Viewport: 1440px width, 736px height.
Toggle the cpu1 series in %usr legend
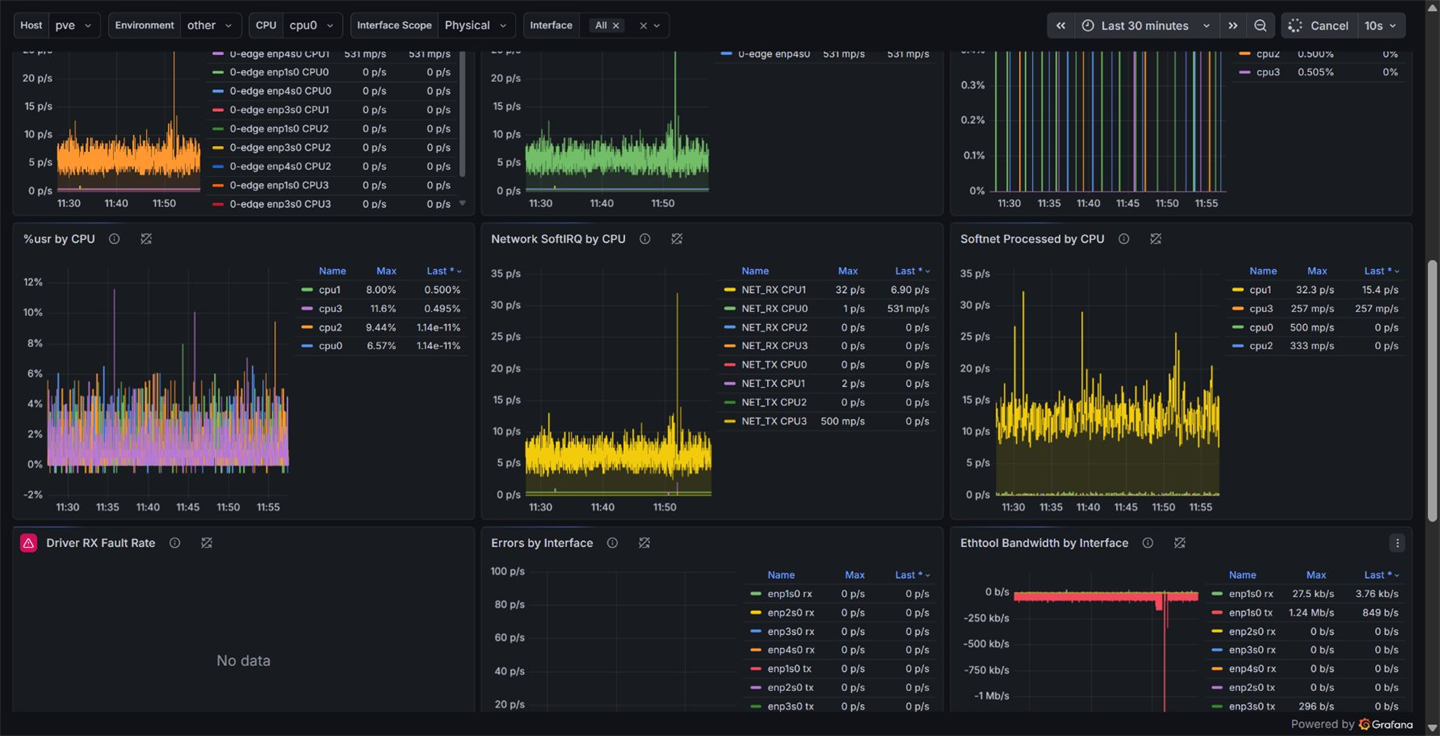[x=330, y=290]
